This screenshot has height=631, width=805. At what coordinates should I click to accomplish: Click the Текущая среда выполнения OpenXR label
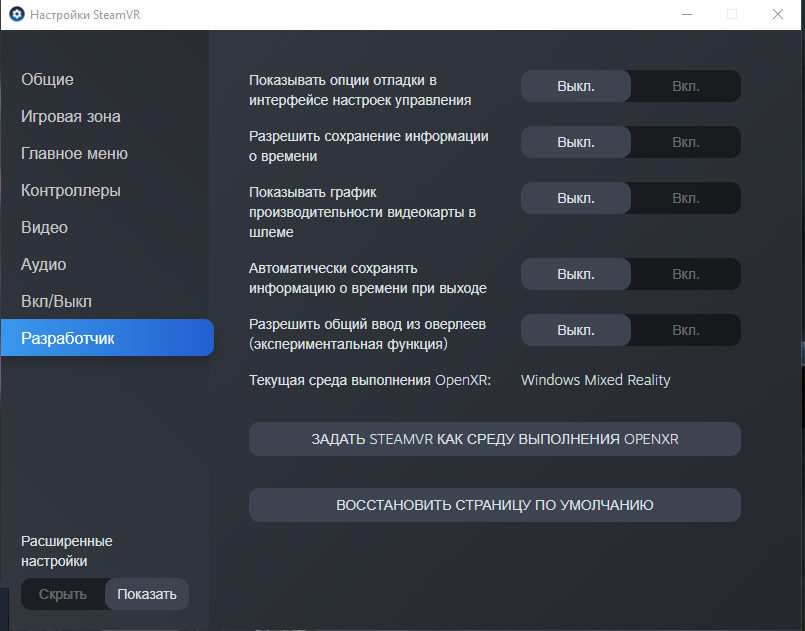(x=370, y=380)
